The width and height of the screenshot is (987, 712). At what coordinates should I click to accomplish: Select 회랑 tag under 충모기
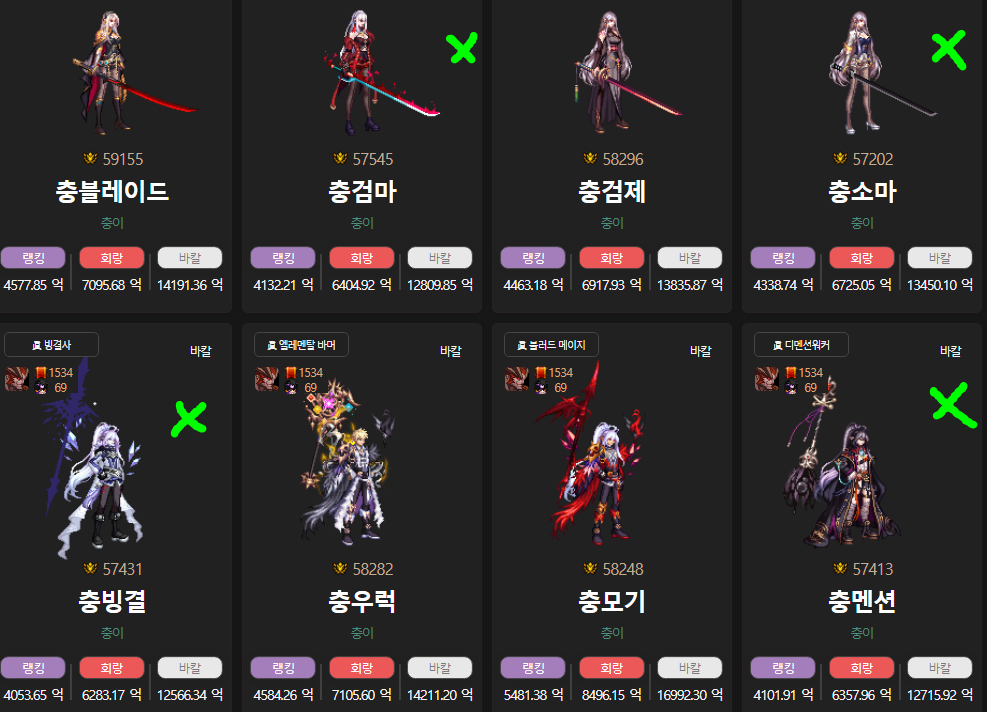612,668
